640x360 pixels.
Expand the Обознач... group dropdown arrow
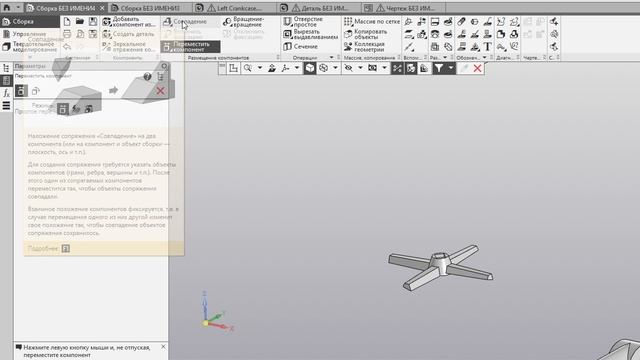pos(484,58)
